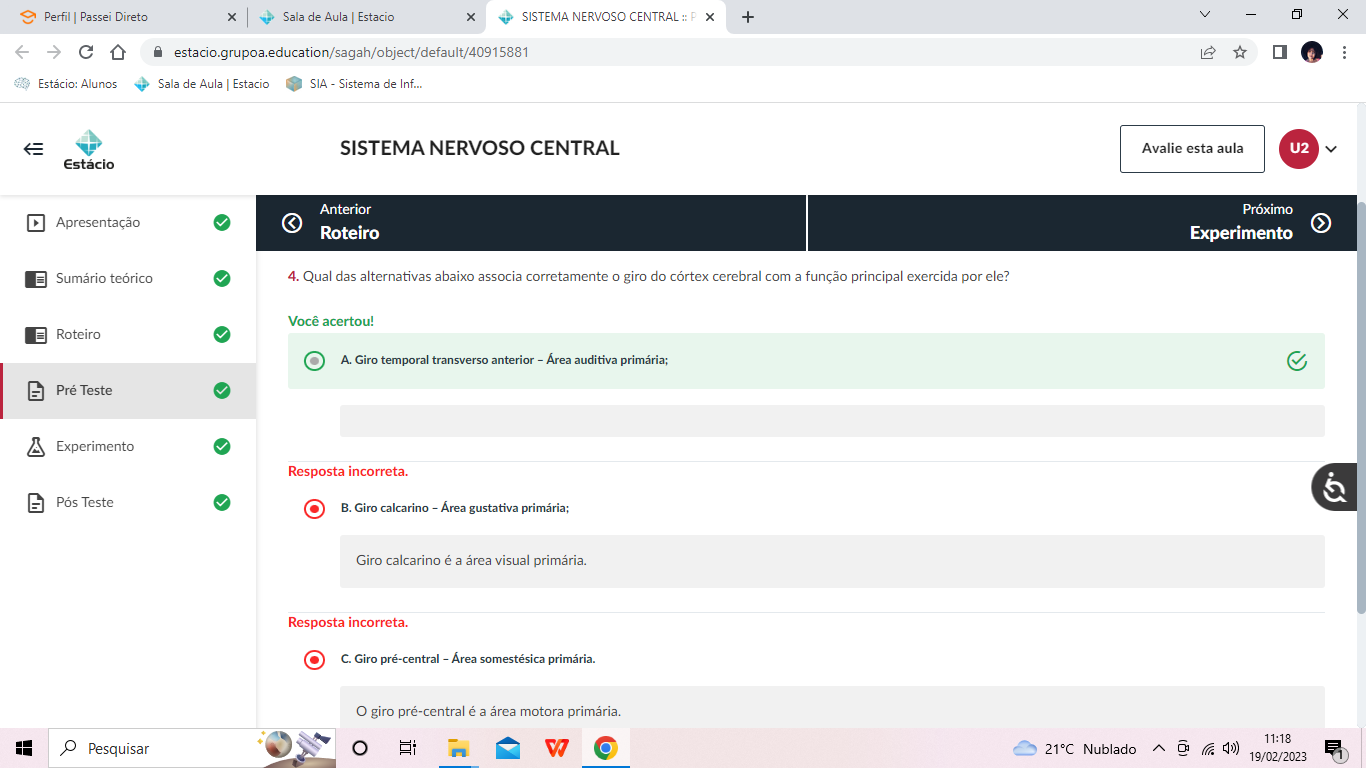Click the Próximo right arrow circle icon
Image resolution: width=1366 pixels, height=768 pixels.
pyautogui.click(x=1321, y=223)
